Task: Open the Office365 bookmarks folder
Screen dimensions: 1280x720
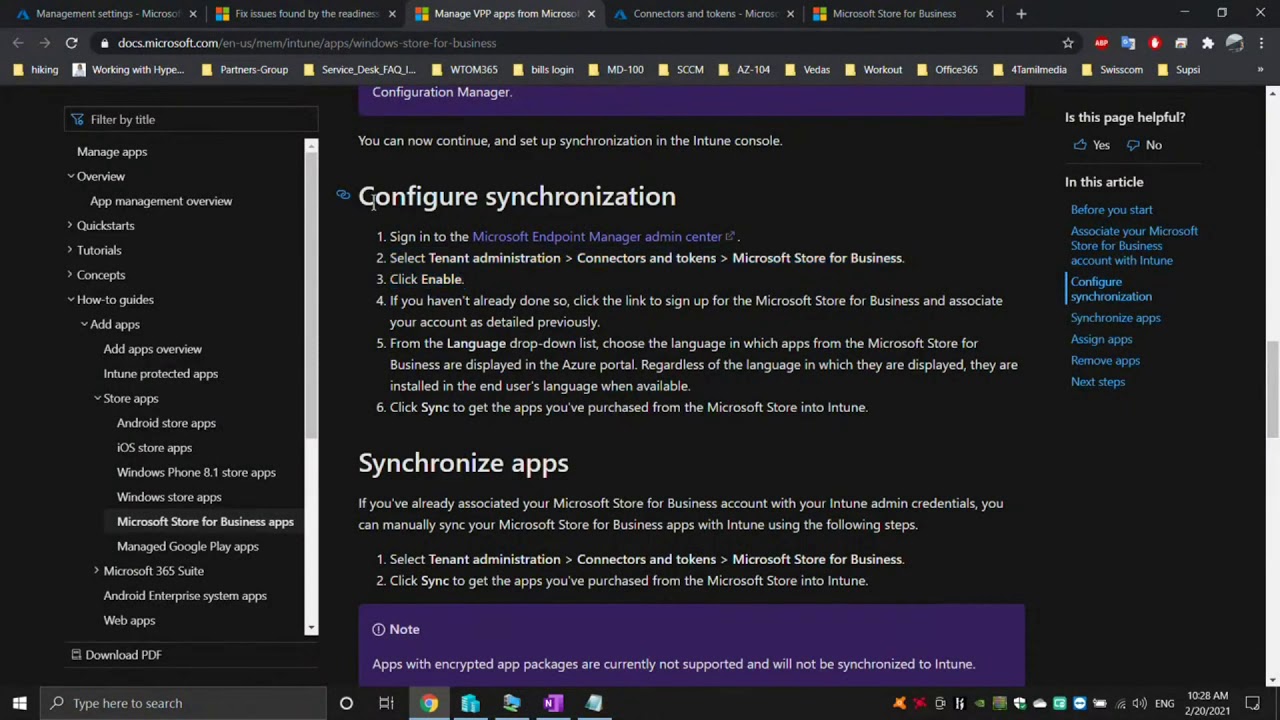Action: click(946, 70)
